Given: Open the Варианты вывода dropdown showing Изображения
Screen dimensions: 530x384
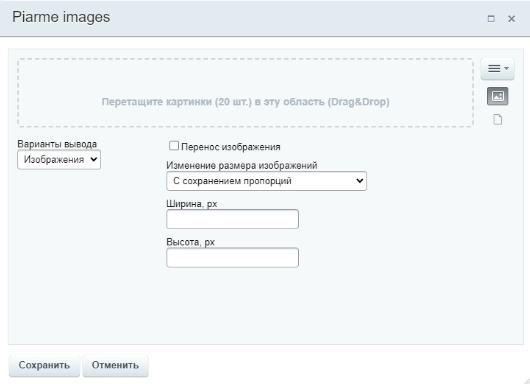Looking at the screenshot, I should pyautogui.click(x=59, y=160).
